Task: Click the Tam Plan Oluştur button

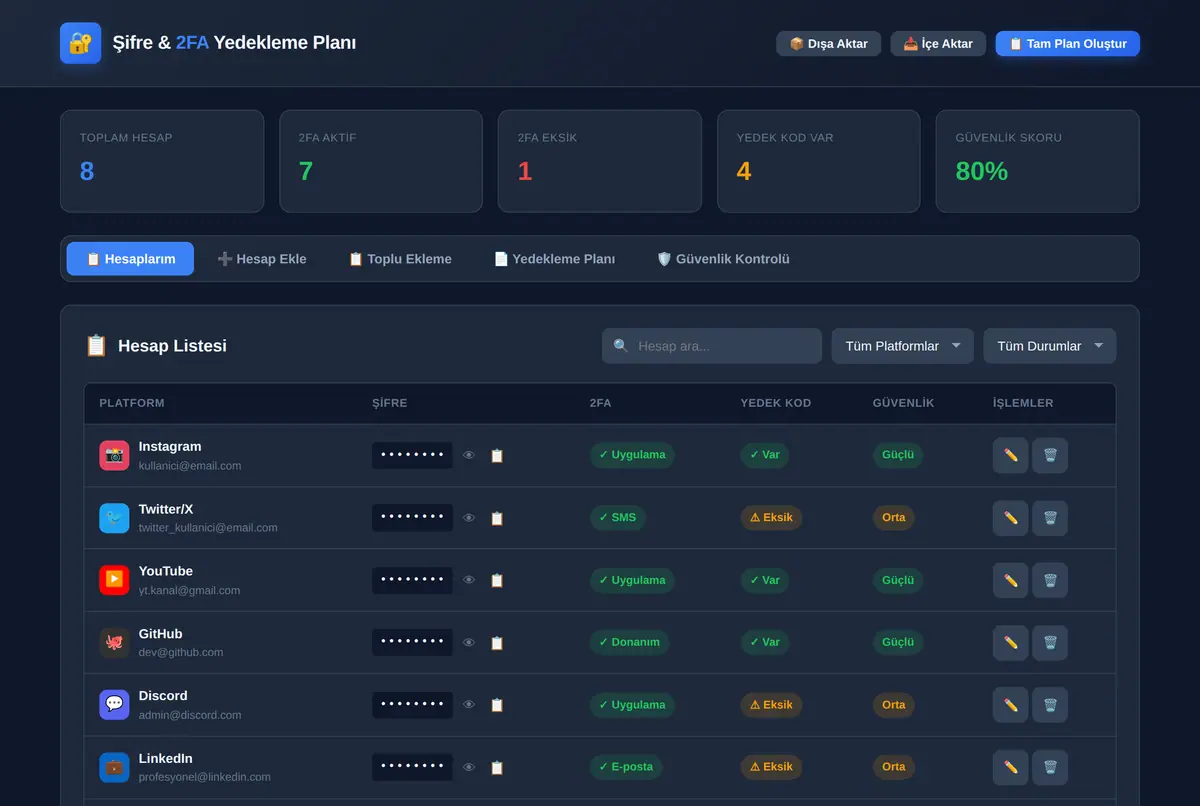Action: pos(1067,43)
